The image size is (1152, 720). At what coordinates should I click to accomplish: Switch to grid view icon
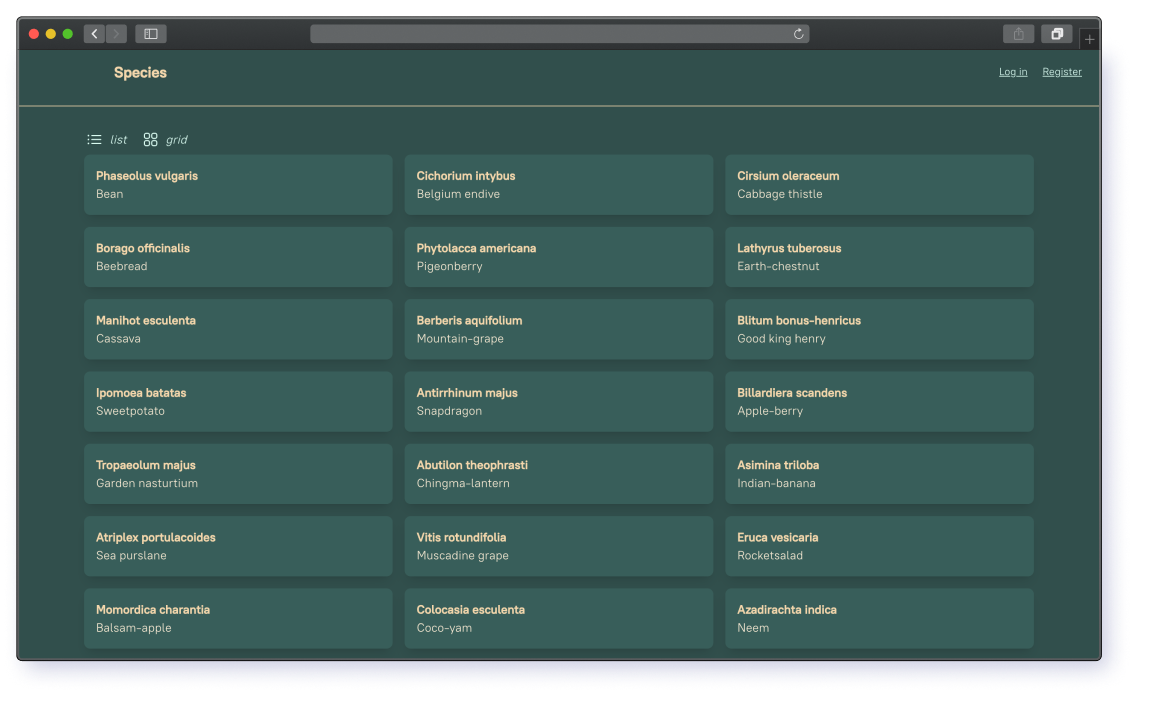pos(151,140)
